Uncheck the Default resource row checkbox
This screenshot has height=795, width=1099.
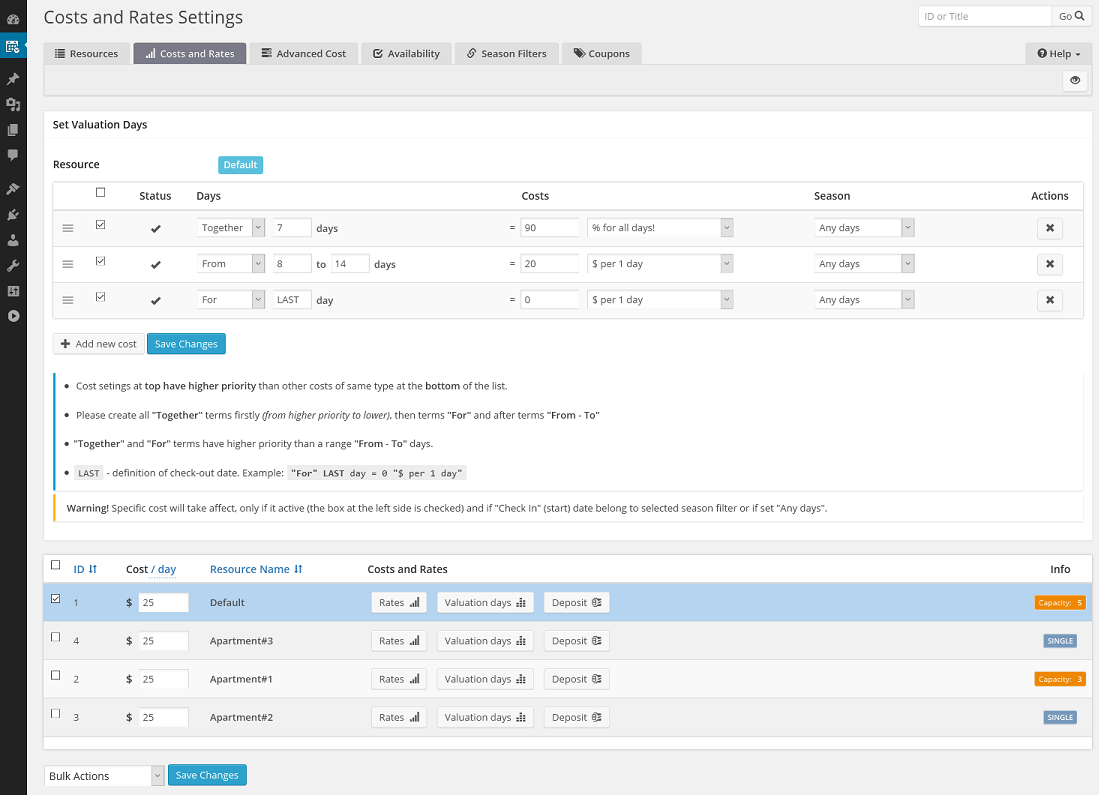click(55, 599)
